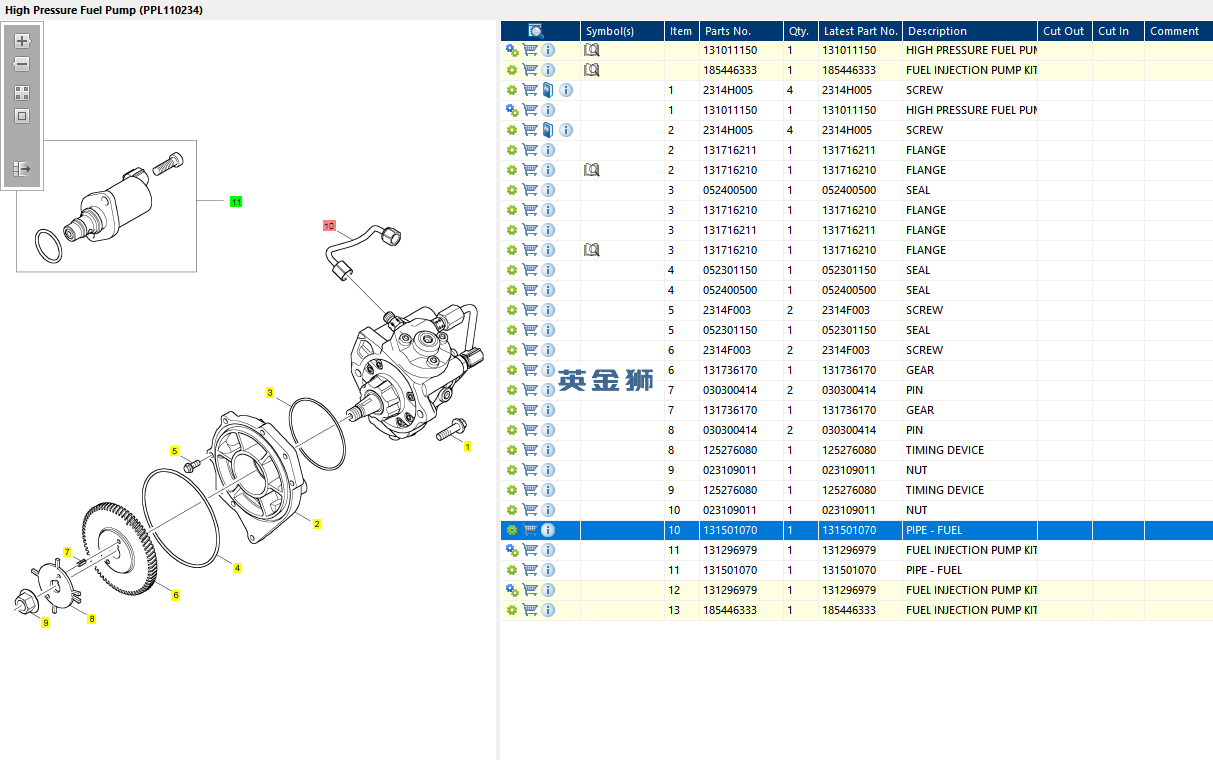Add item 11 FUEL INJECTION PUMP KIT to cart
Viewport: 1213px width, 760px height.
530,550
